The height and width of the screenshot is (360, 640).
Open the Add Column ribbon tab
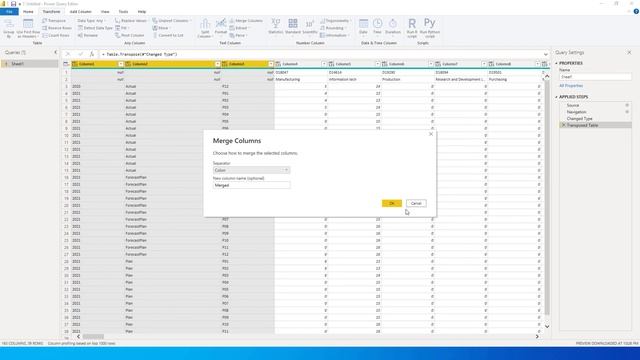80,11
